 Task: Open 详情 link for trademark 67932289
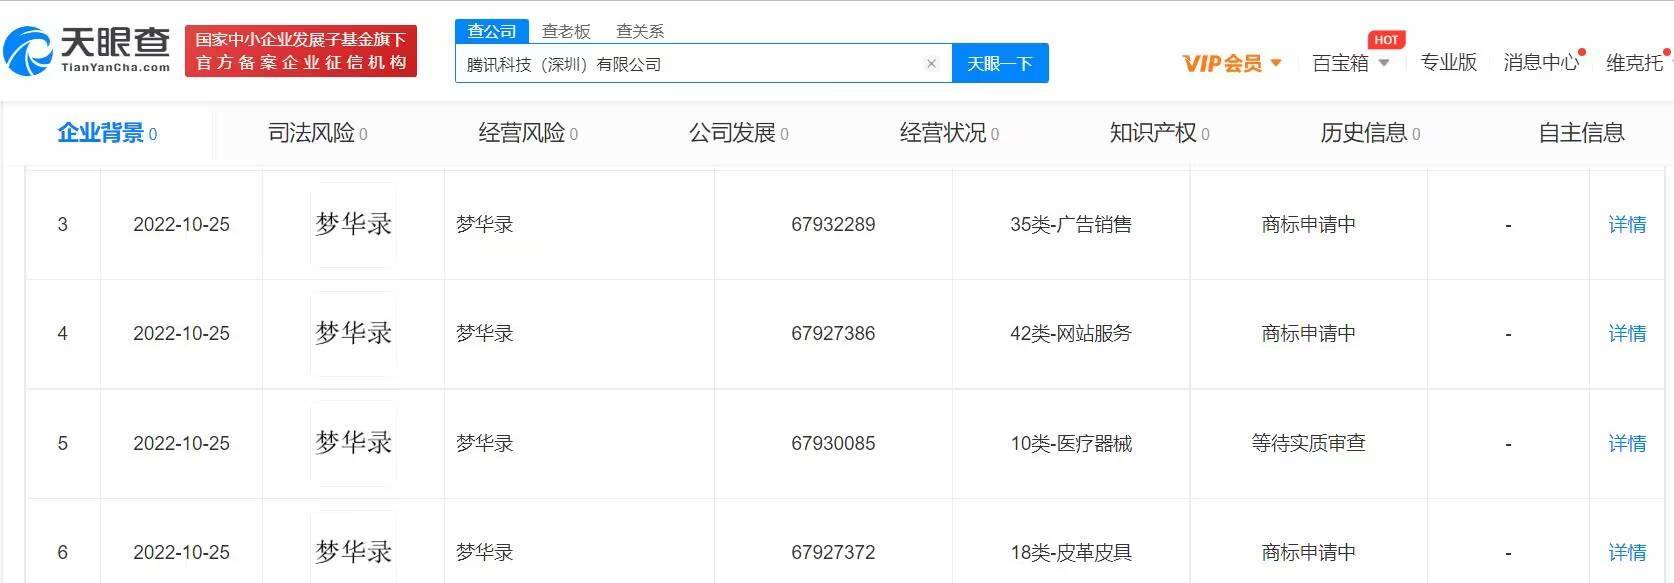1627,225
